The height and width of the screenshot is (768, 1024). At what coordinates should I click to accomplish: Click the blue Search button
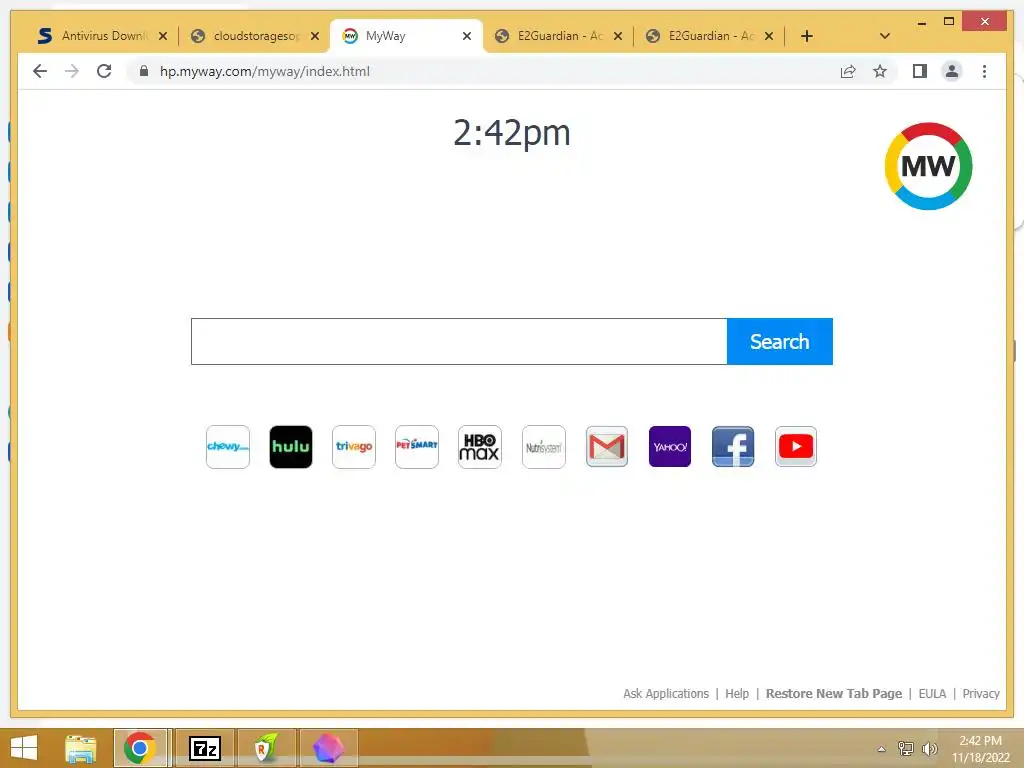(780, 342)
